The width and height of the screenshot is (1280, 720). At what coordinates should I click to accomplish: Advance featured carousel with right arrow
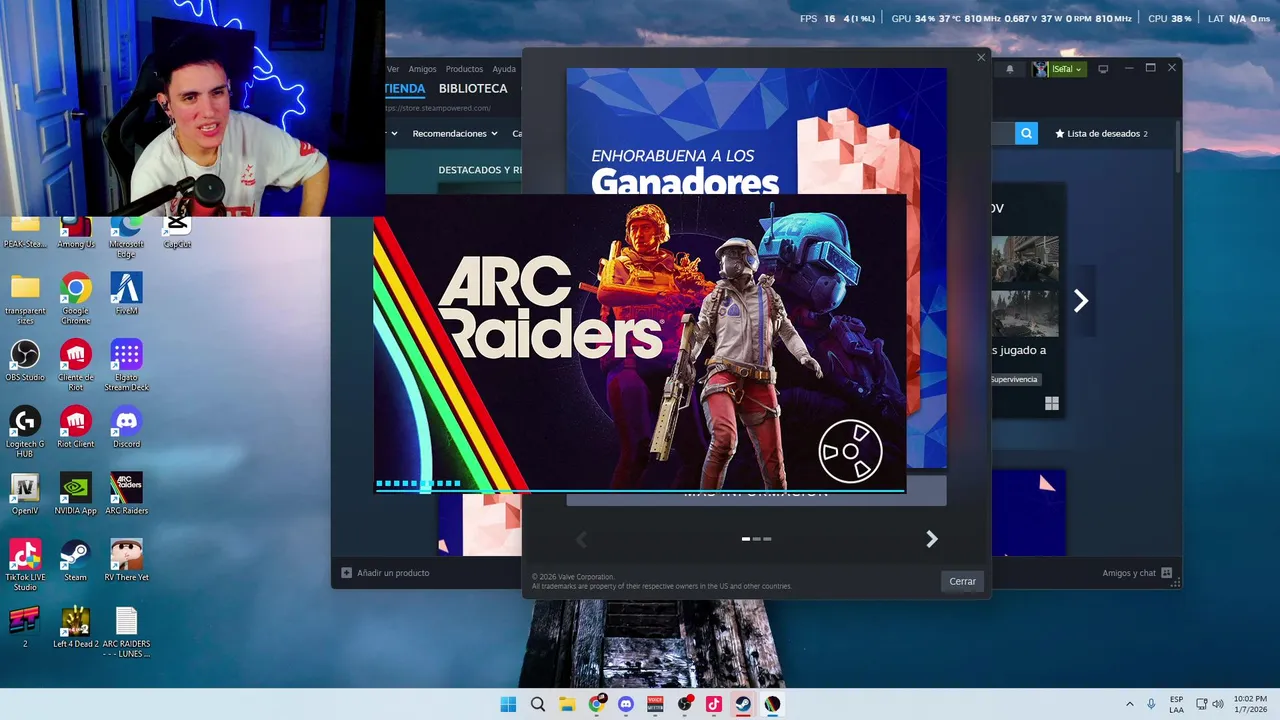[x=1080, y=301]
